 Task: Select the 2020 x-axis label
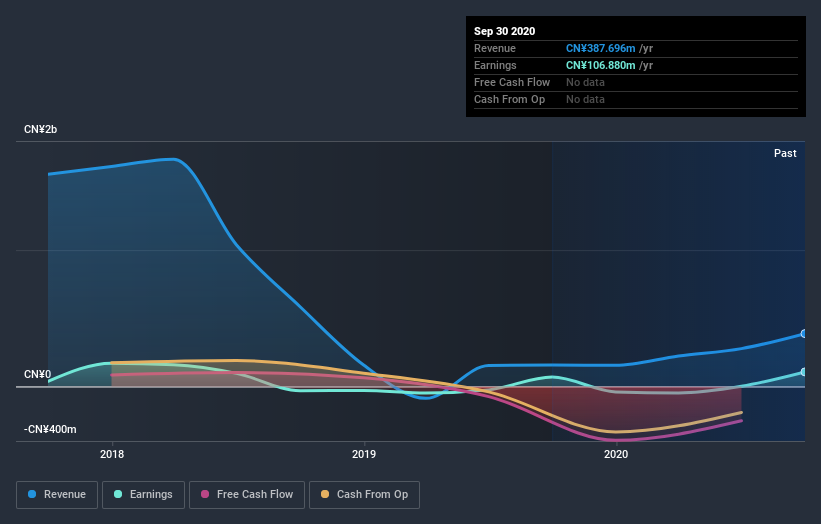click(616, 454)
